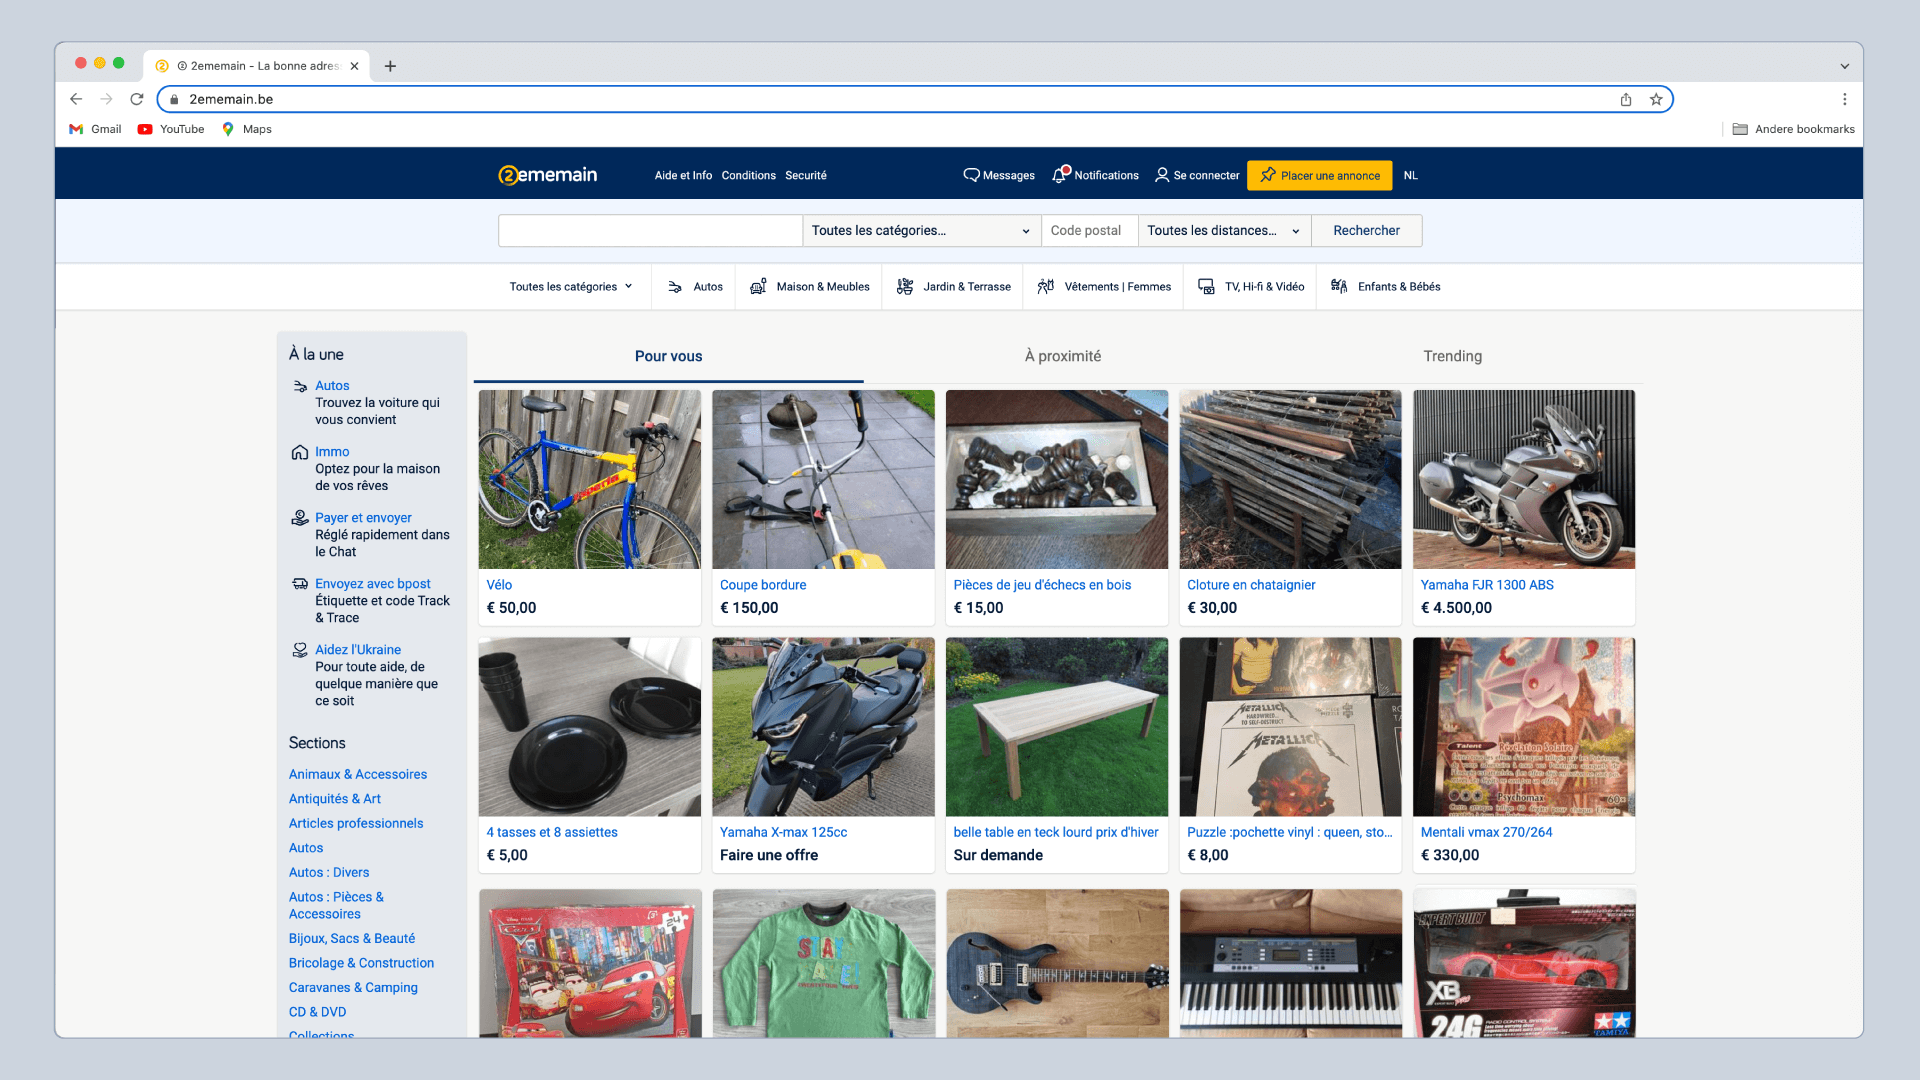This screenshot has height=1080, width=1920.
Task: Open Toutes les distances dropdown
Action: [1223, 231]
